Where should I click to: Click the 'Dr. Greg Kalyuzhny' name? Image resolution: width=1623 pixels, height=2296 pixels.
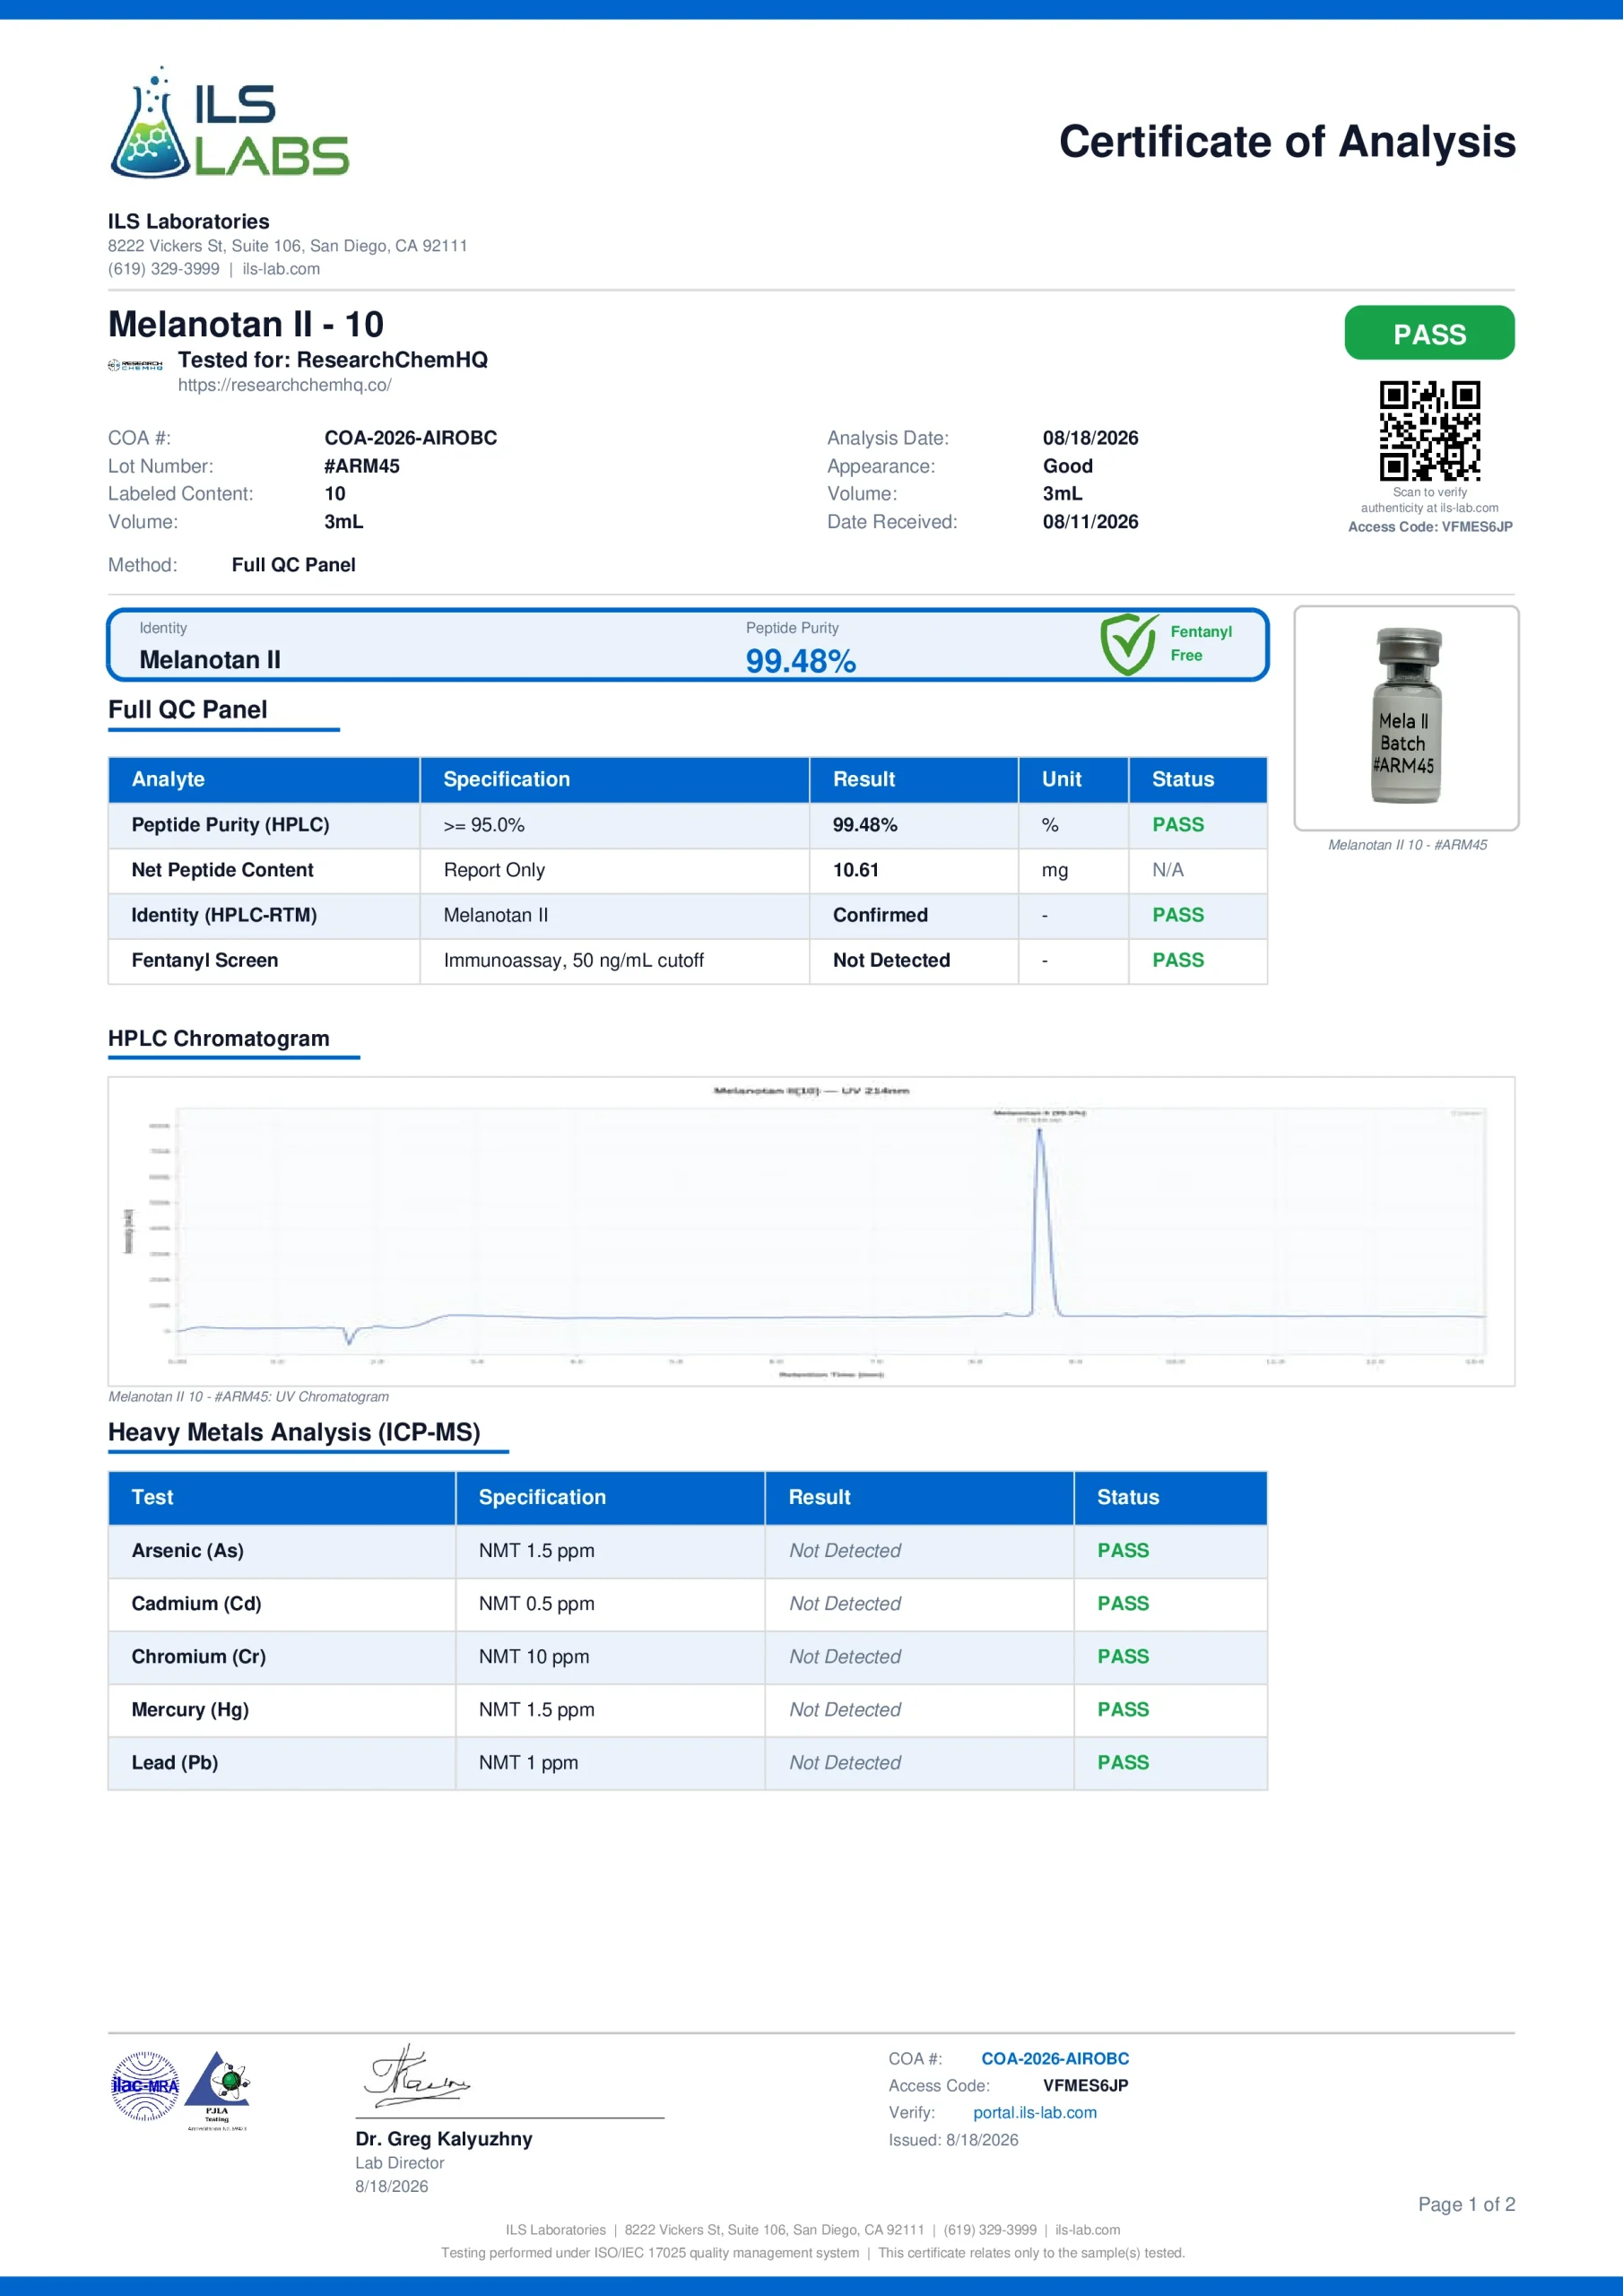443,2139
